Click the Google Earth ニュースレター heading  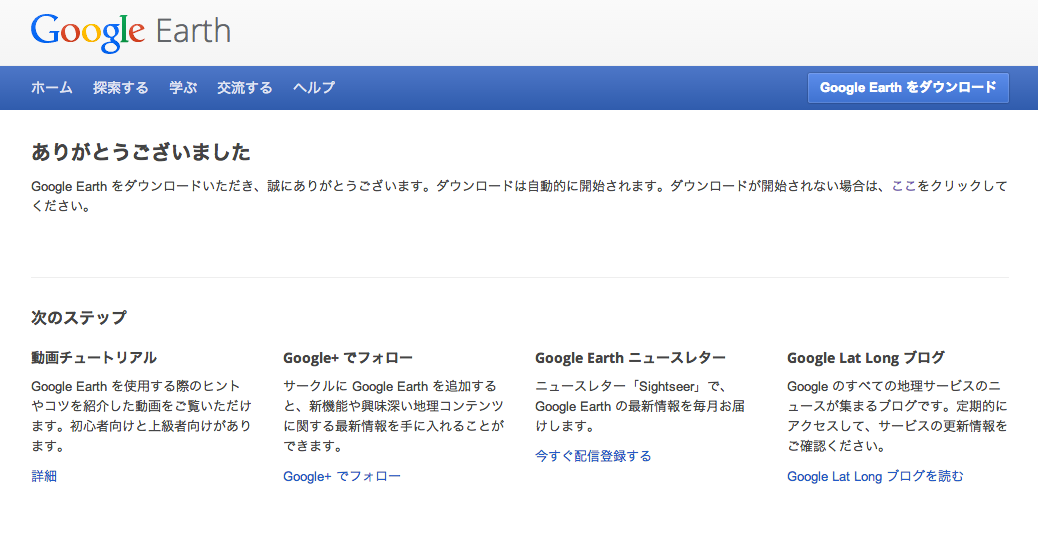[x=630, y=358]
